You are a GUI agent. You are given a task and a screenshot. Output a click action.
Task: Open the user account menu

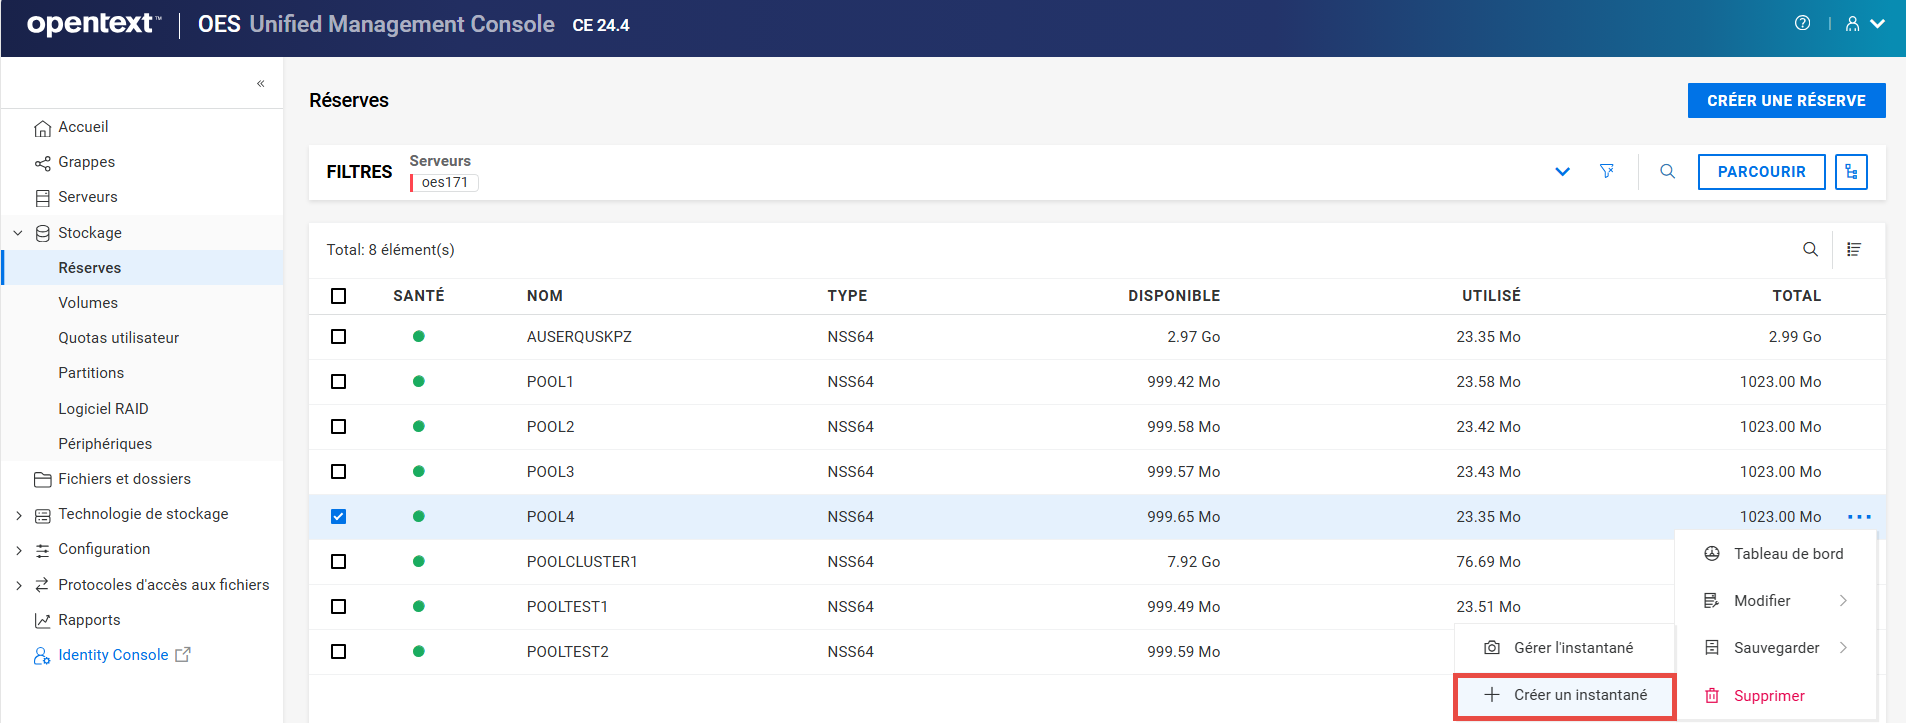[1865, 24]
